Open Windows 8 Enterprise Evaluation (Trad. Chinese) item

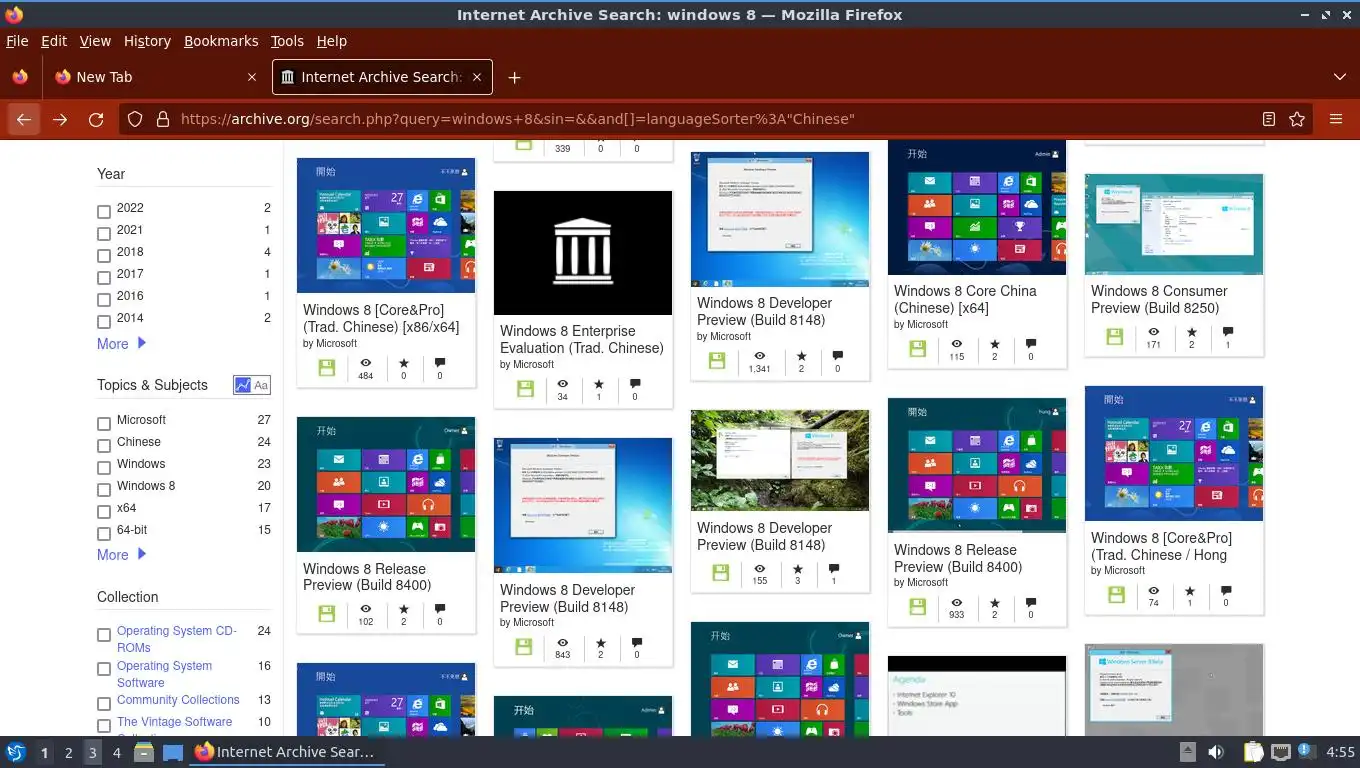coord(582,339)
